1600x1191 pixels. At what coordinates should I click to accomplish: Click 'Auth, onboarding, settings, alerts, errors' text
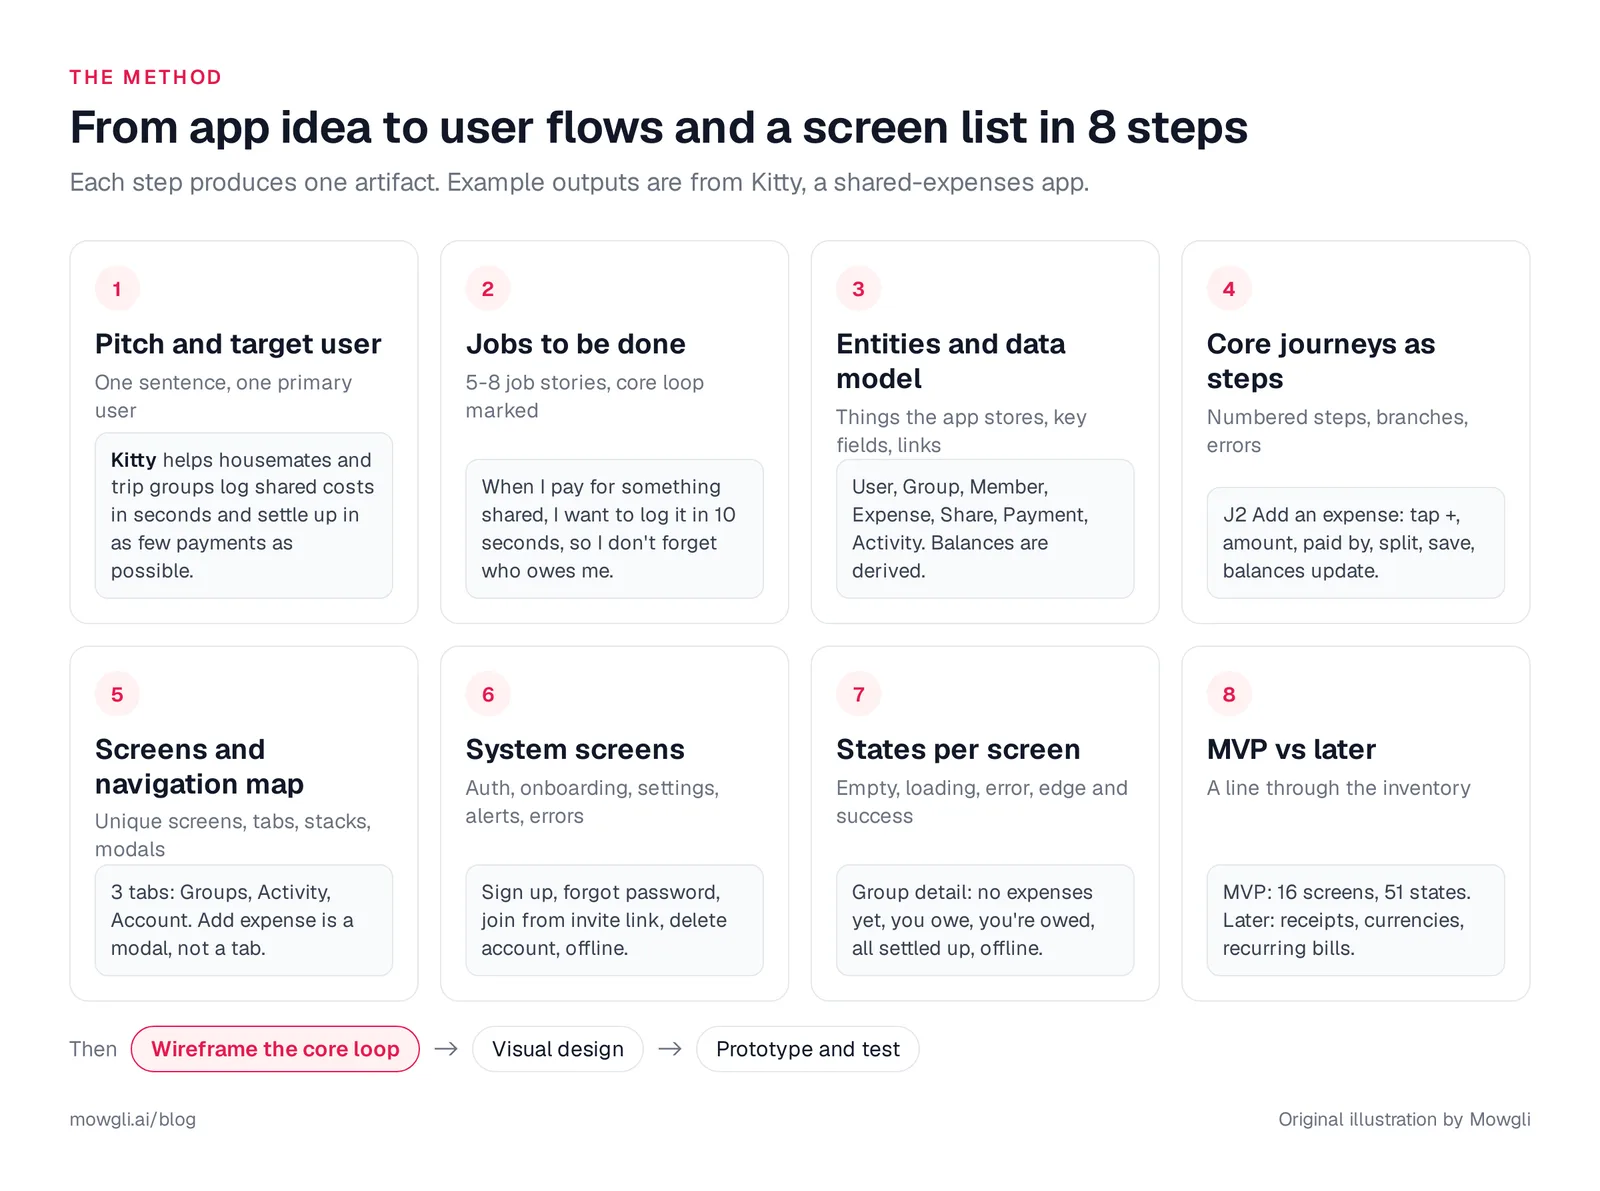click(x=592, y=802)
